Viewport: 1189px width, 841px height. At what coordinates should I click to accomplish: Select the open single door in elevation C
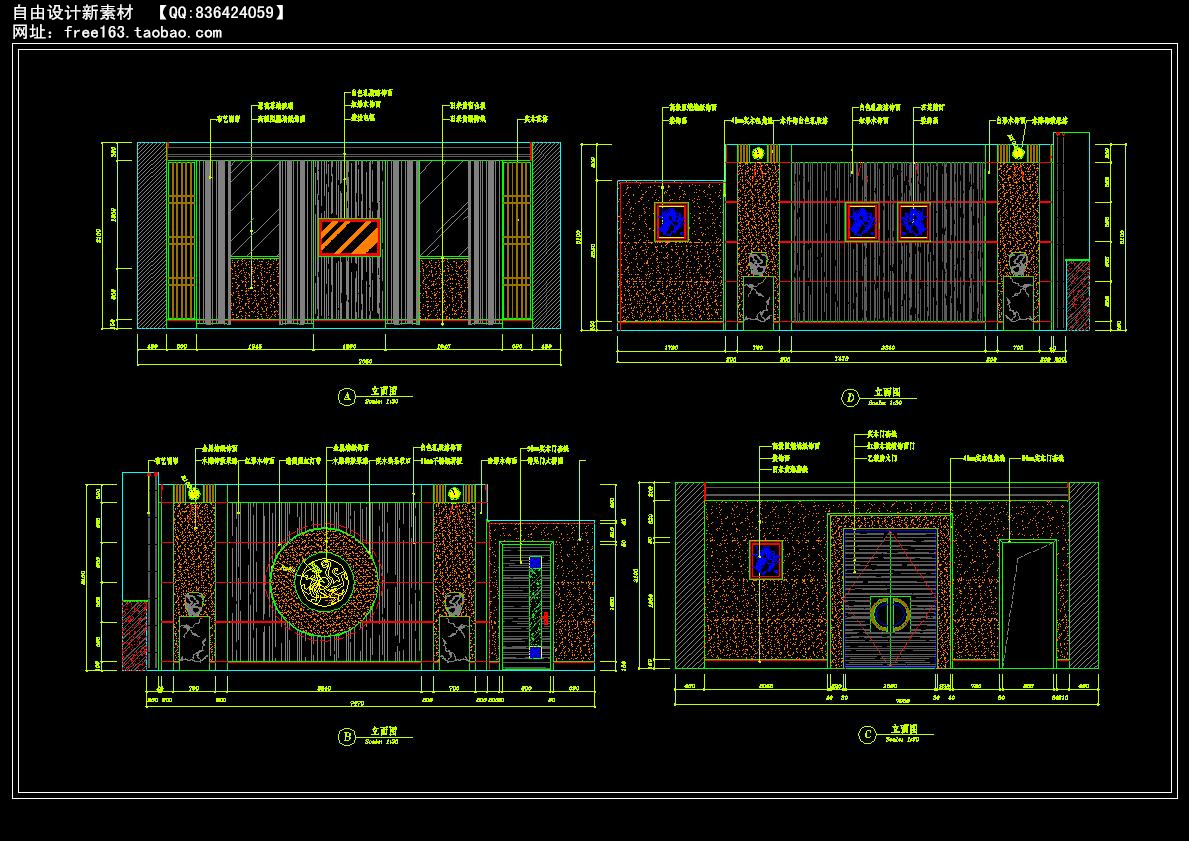pos(1027,604)
